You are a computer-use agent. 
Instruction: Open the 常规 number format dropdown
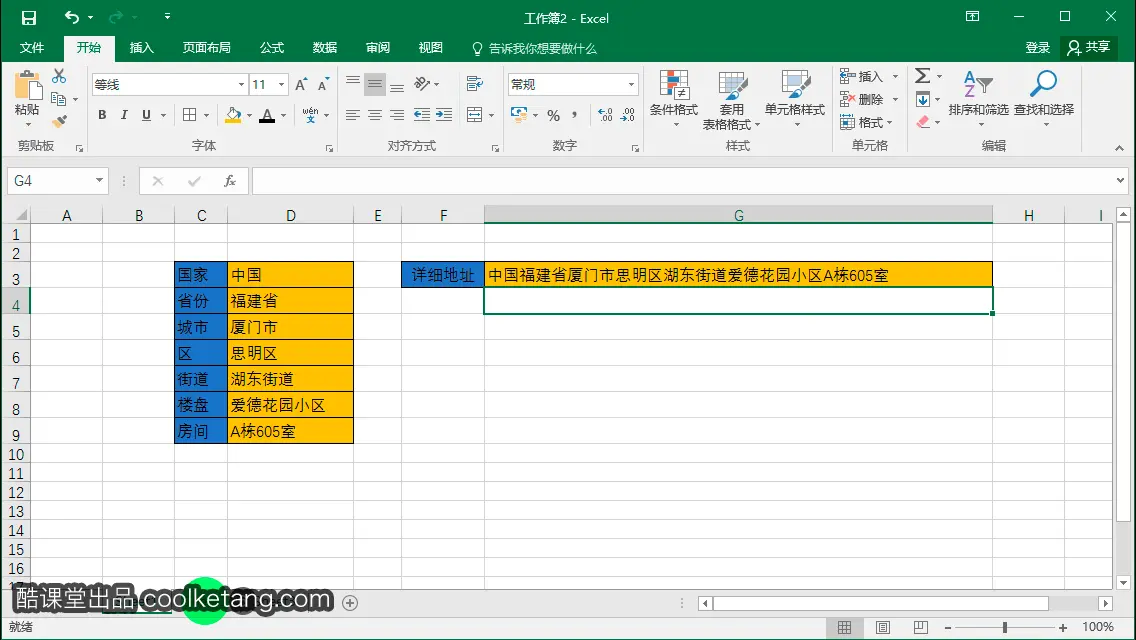(631, 85)
